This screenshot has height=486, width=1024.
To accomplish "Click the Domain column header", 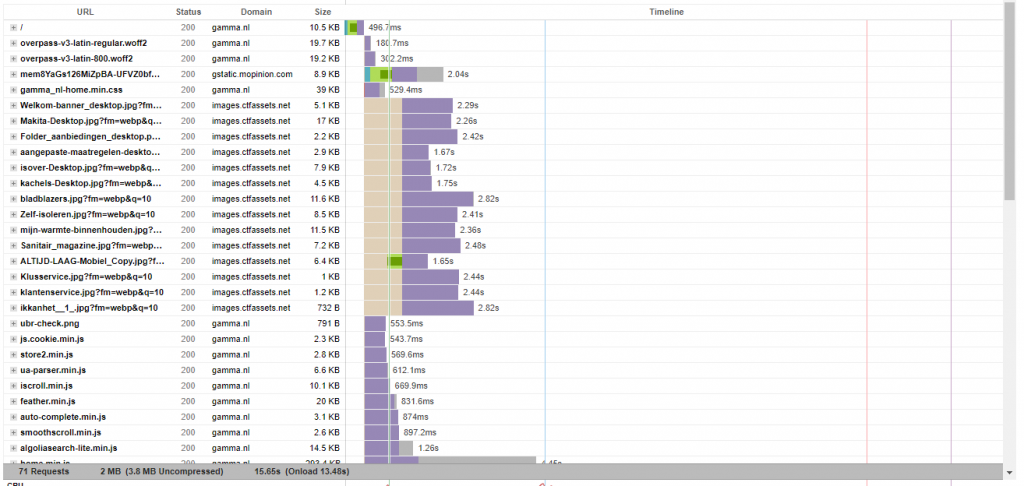I will click(x=256, y=12).
